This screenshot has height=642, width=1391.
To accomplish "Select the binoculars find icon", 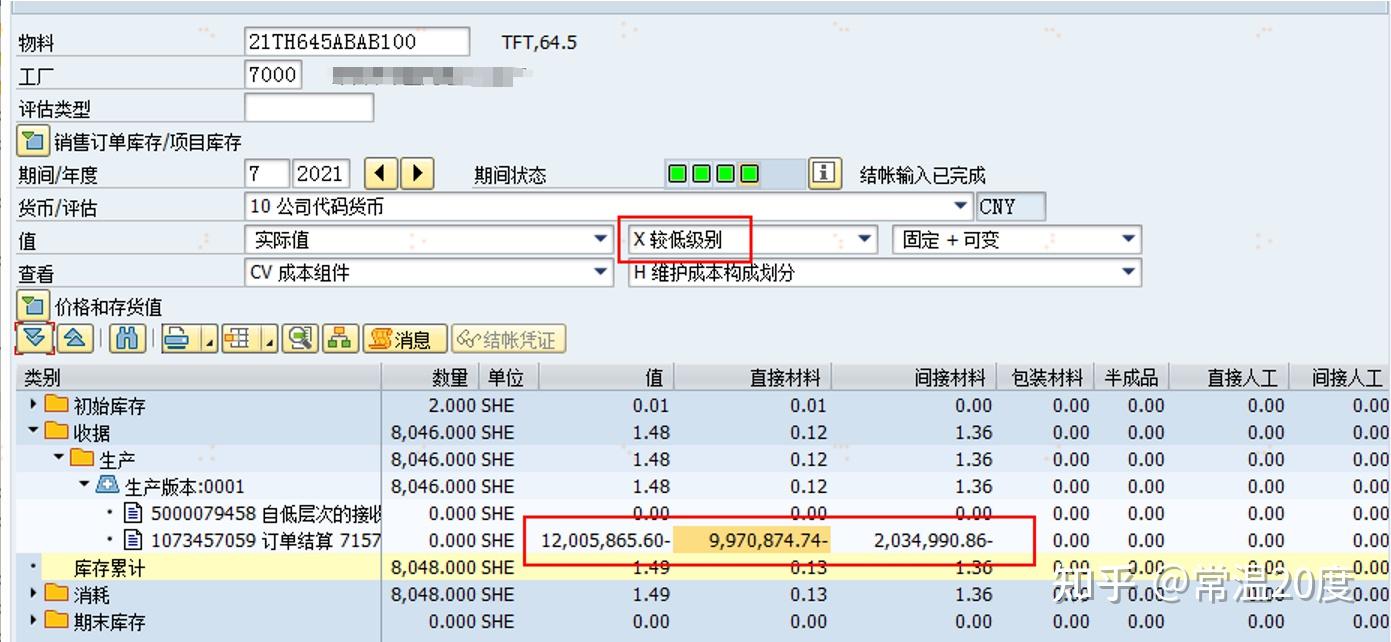I will pos(126,338).
